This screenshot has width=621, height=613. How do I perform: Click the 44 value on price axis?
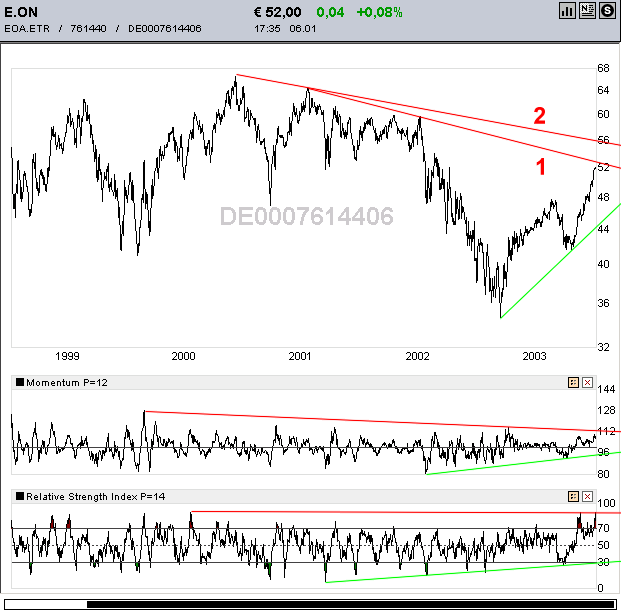pos(603,229)
